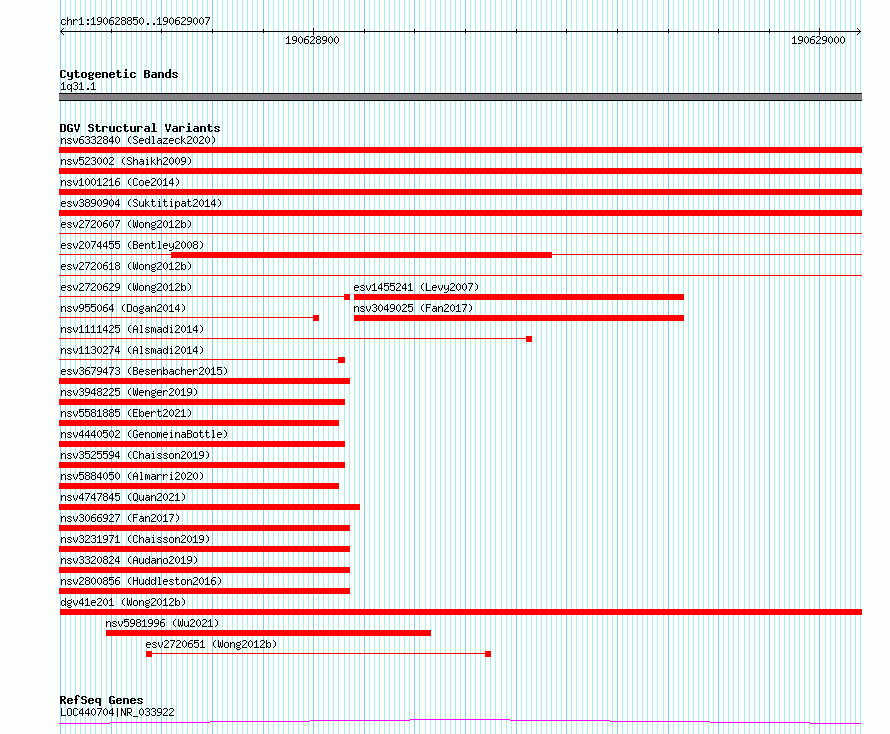Viewport: 890px width, 734px height.
Task: Click the right end square of nsv1111425
Action: [529, 339]
